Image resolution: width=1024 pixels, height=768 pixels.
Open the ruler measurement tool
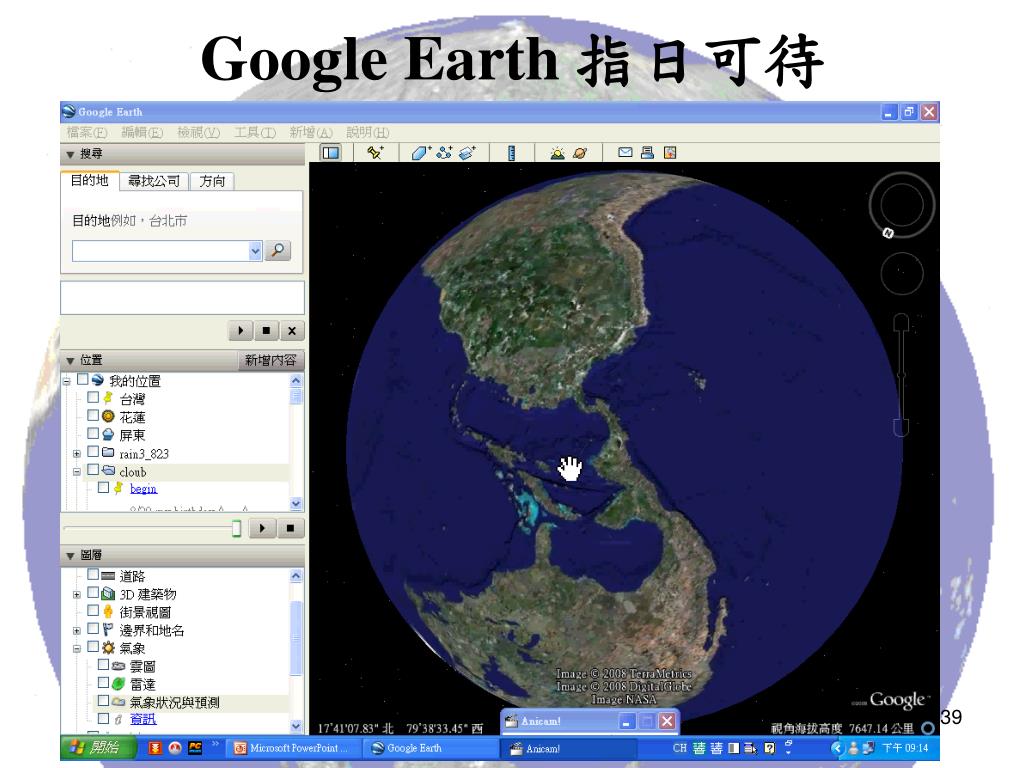pyautogui.click(x=511, y=153)
